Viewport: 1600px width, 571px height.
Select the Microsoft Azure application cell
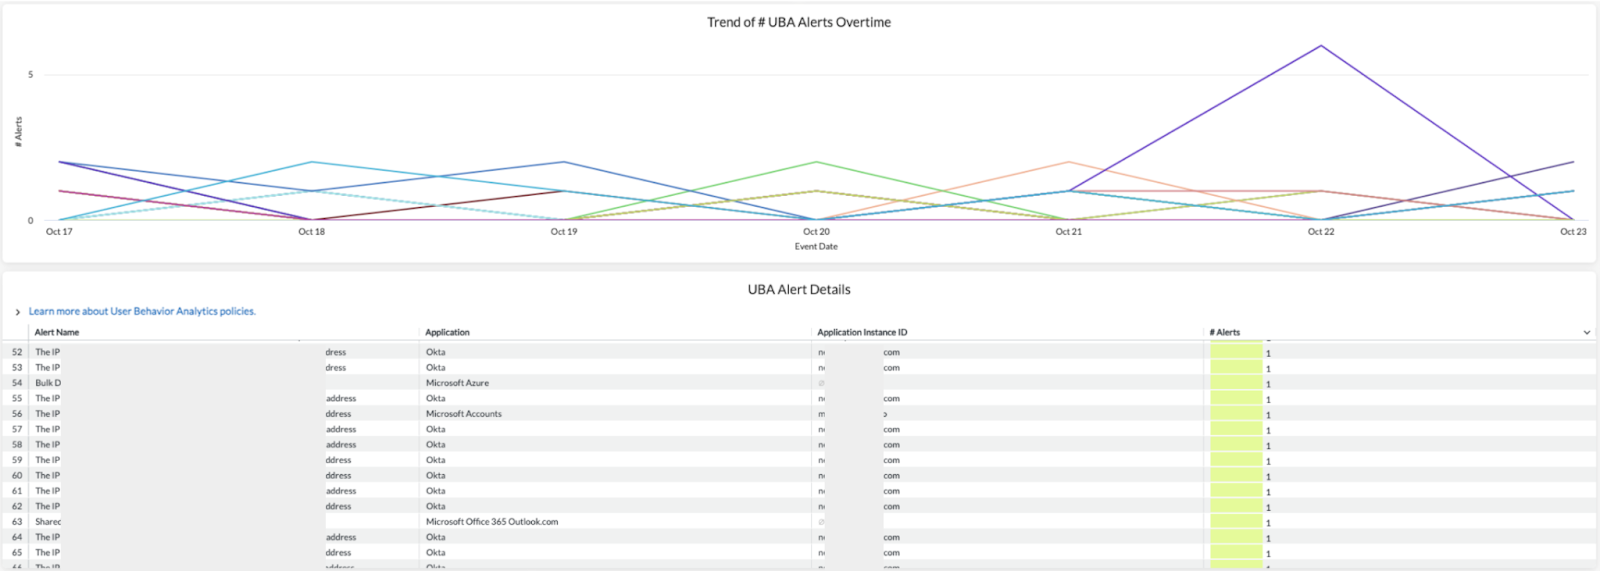[457, 383]
